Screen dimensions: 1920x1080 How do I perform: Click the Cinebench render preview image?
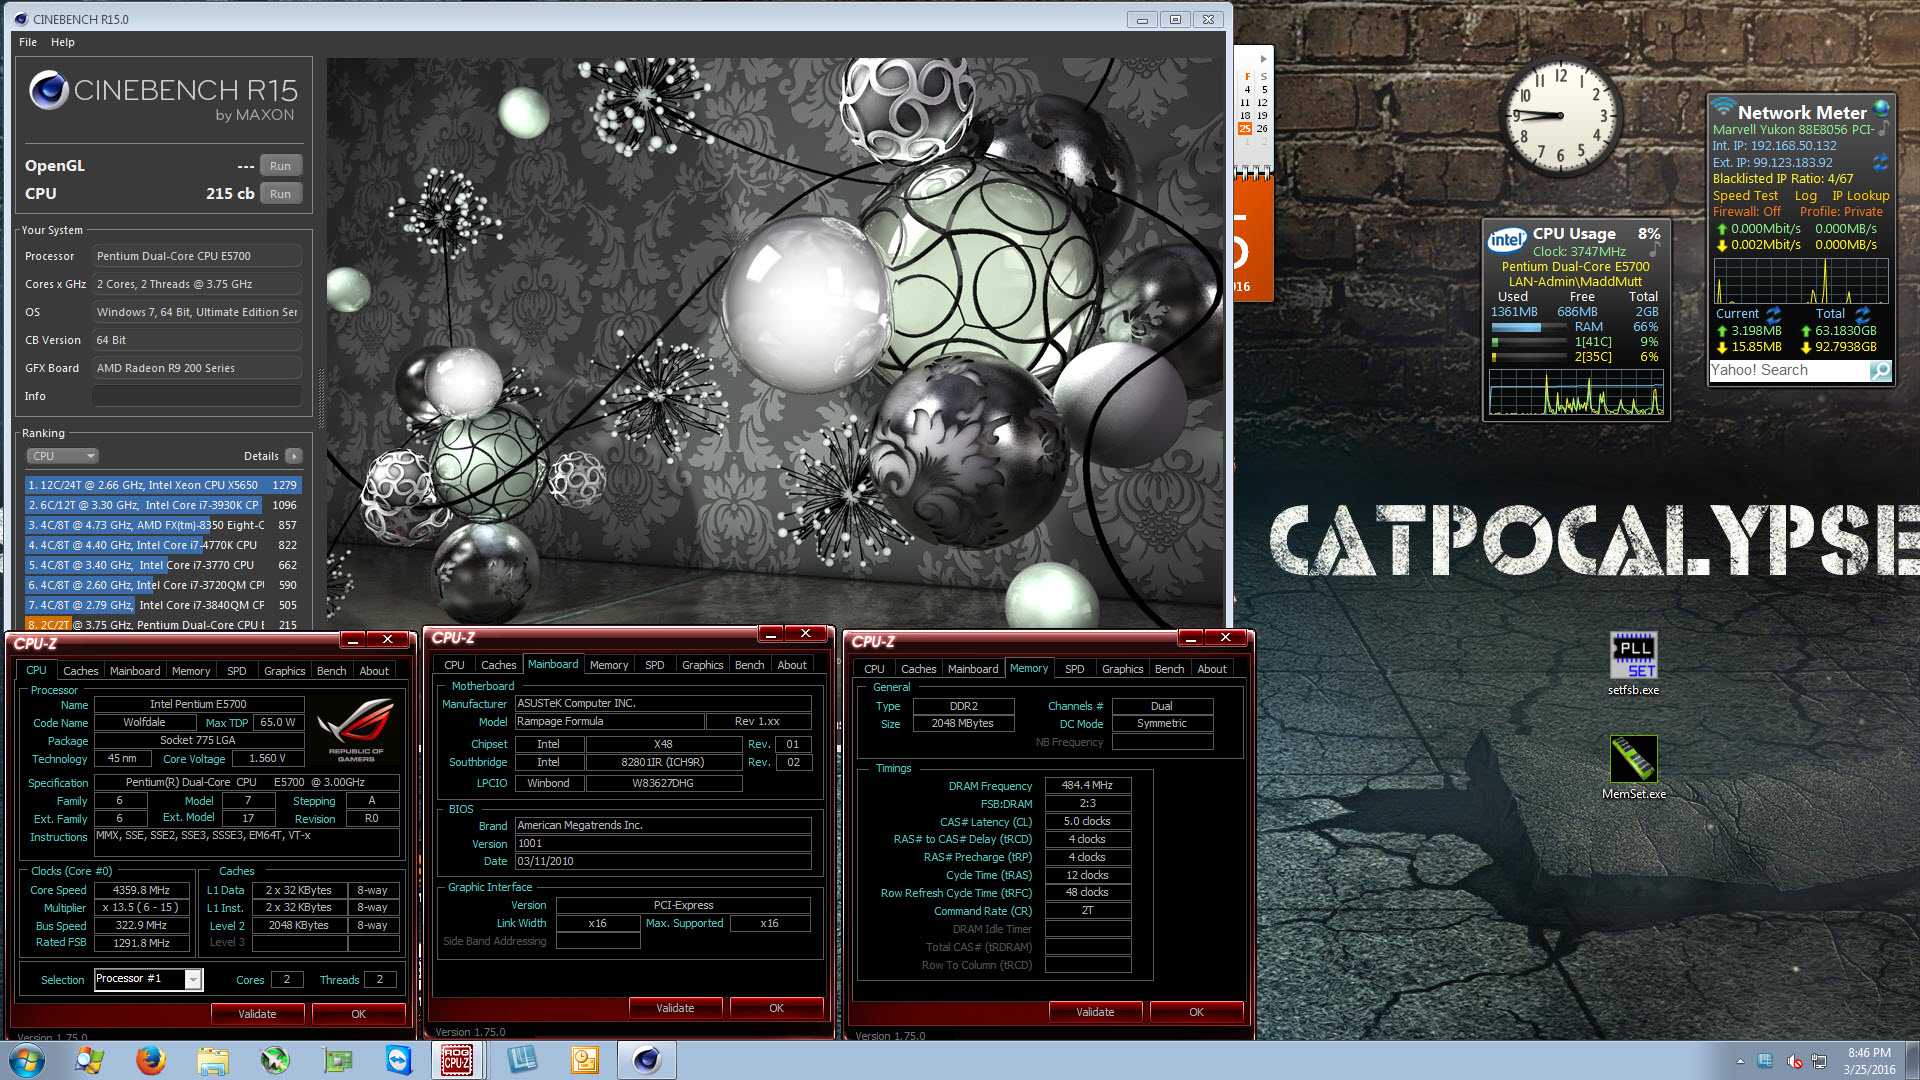[x=775, y=343]
